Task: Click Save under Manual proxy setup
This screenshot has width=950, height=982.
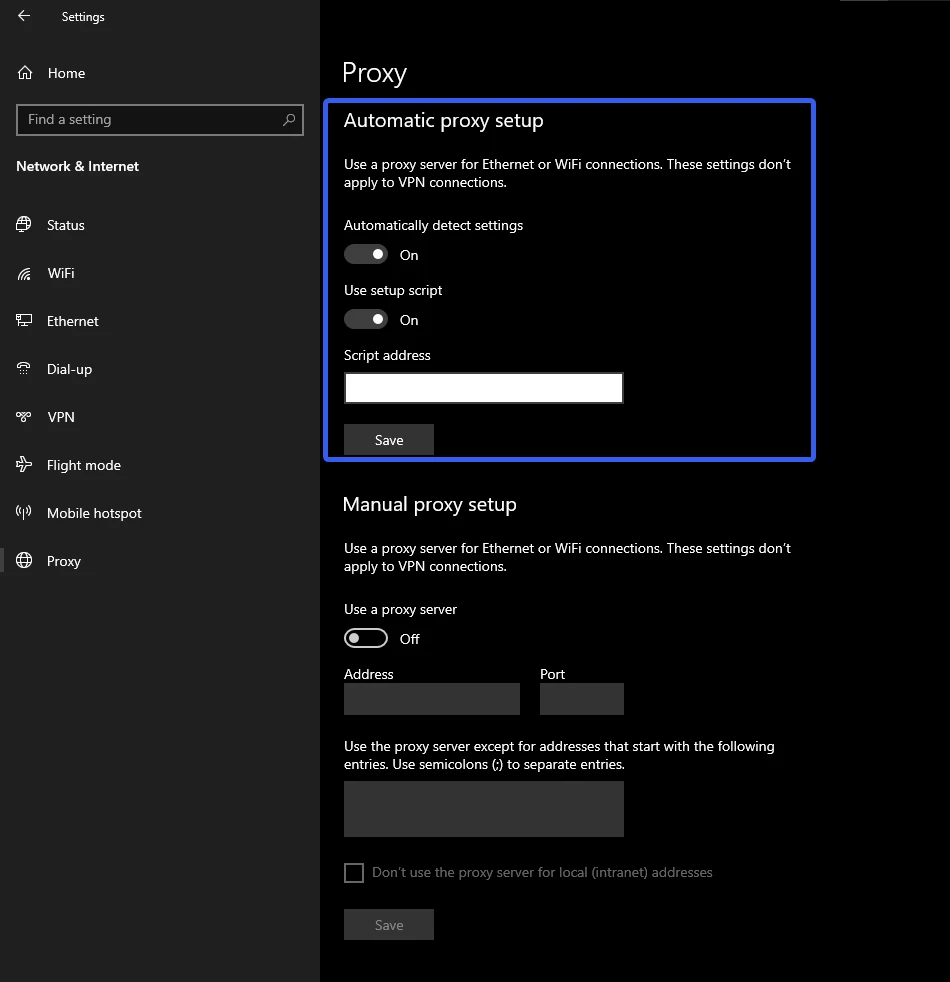Action: [x=389, y=925]
